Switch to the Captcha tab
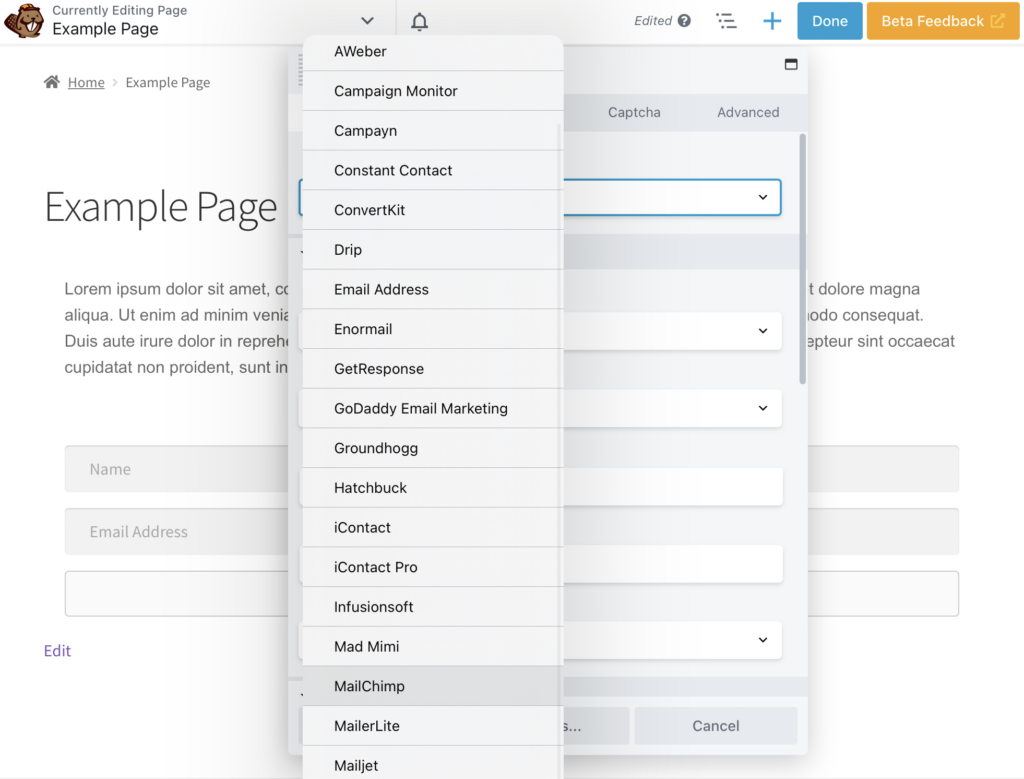Viewport: 1024px width, 779px height. (633, 112)
